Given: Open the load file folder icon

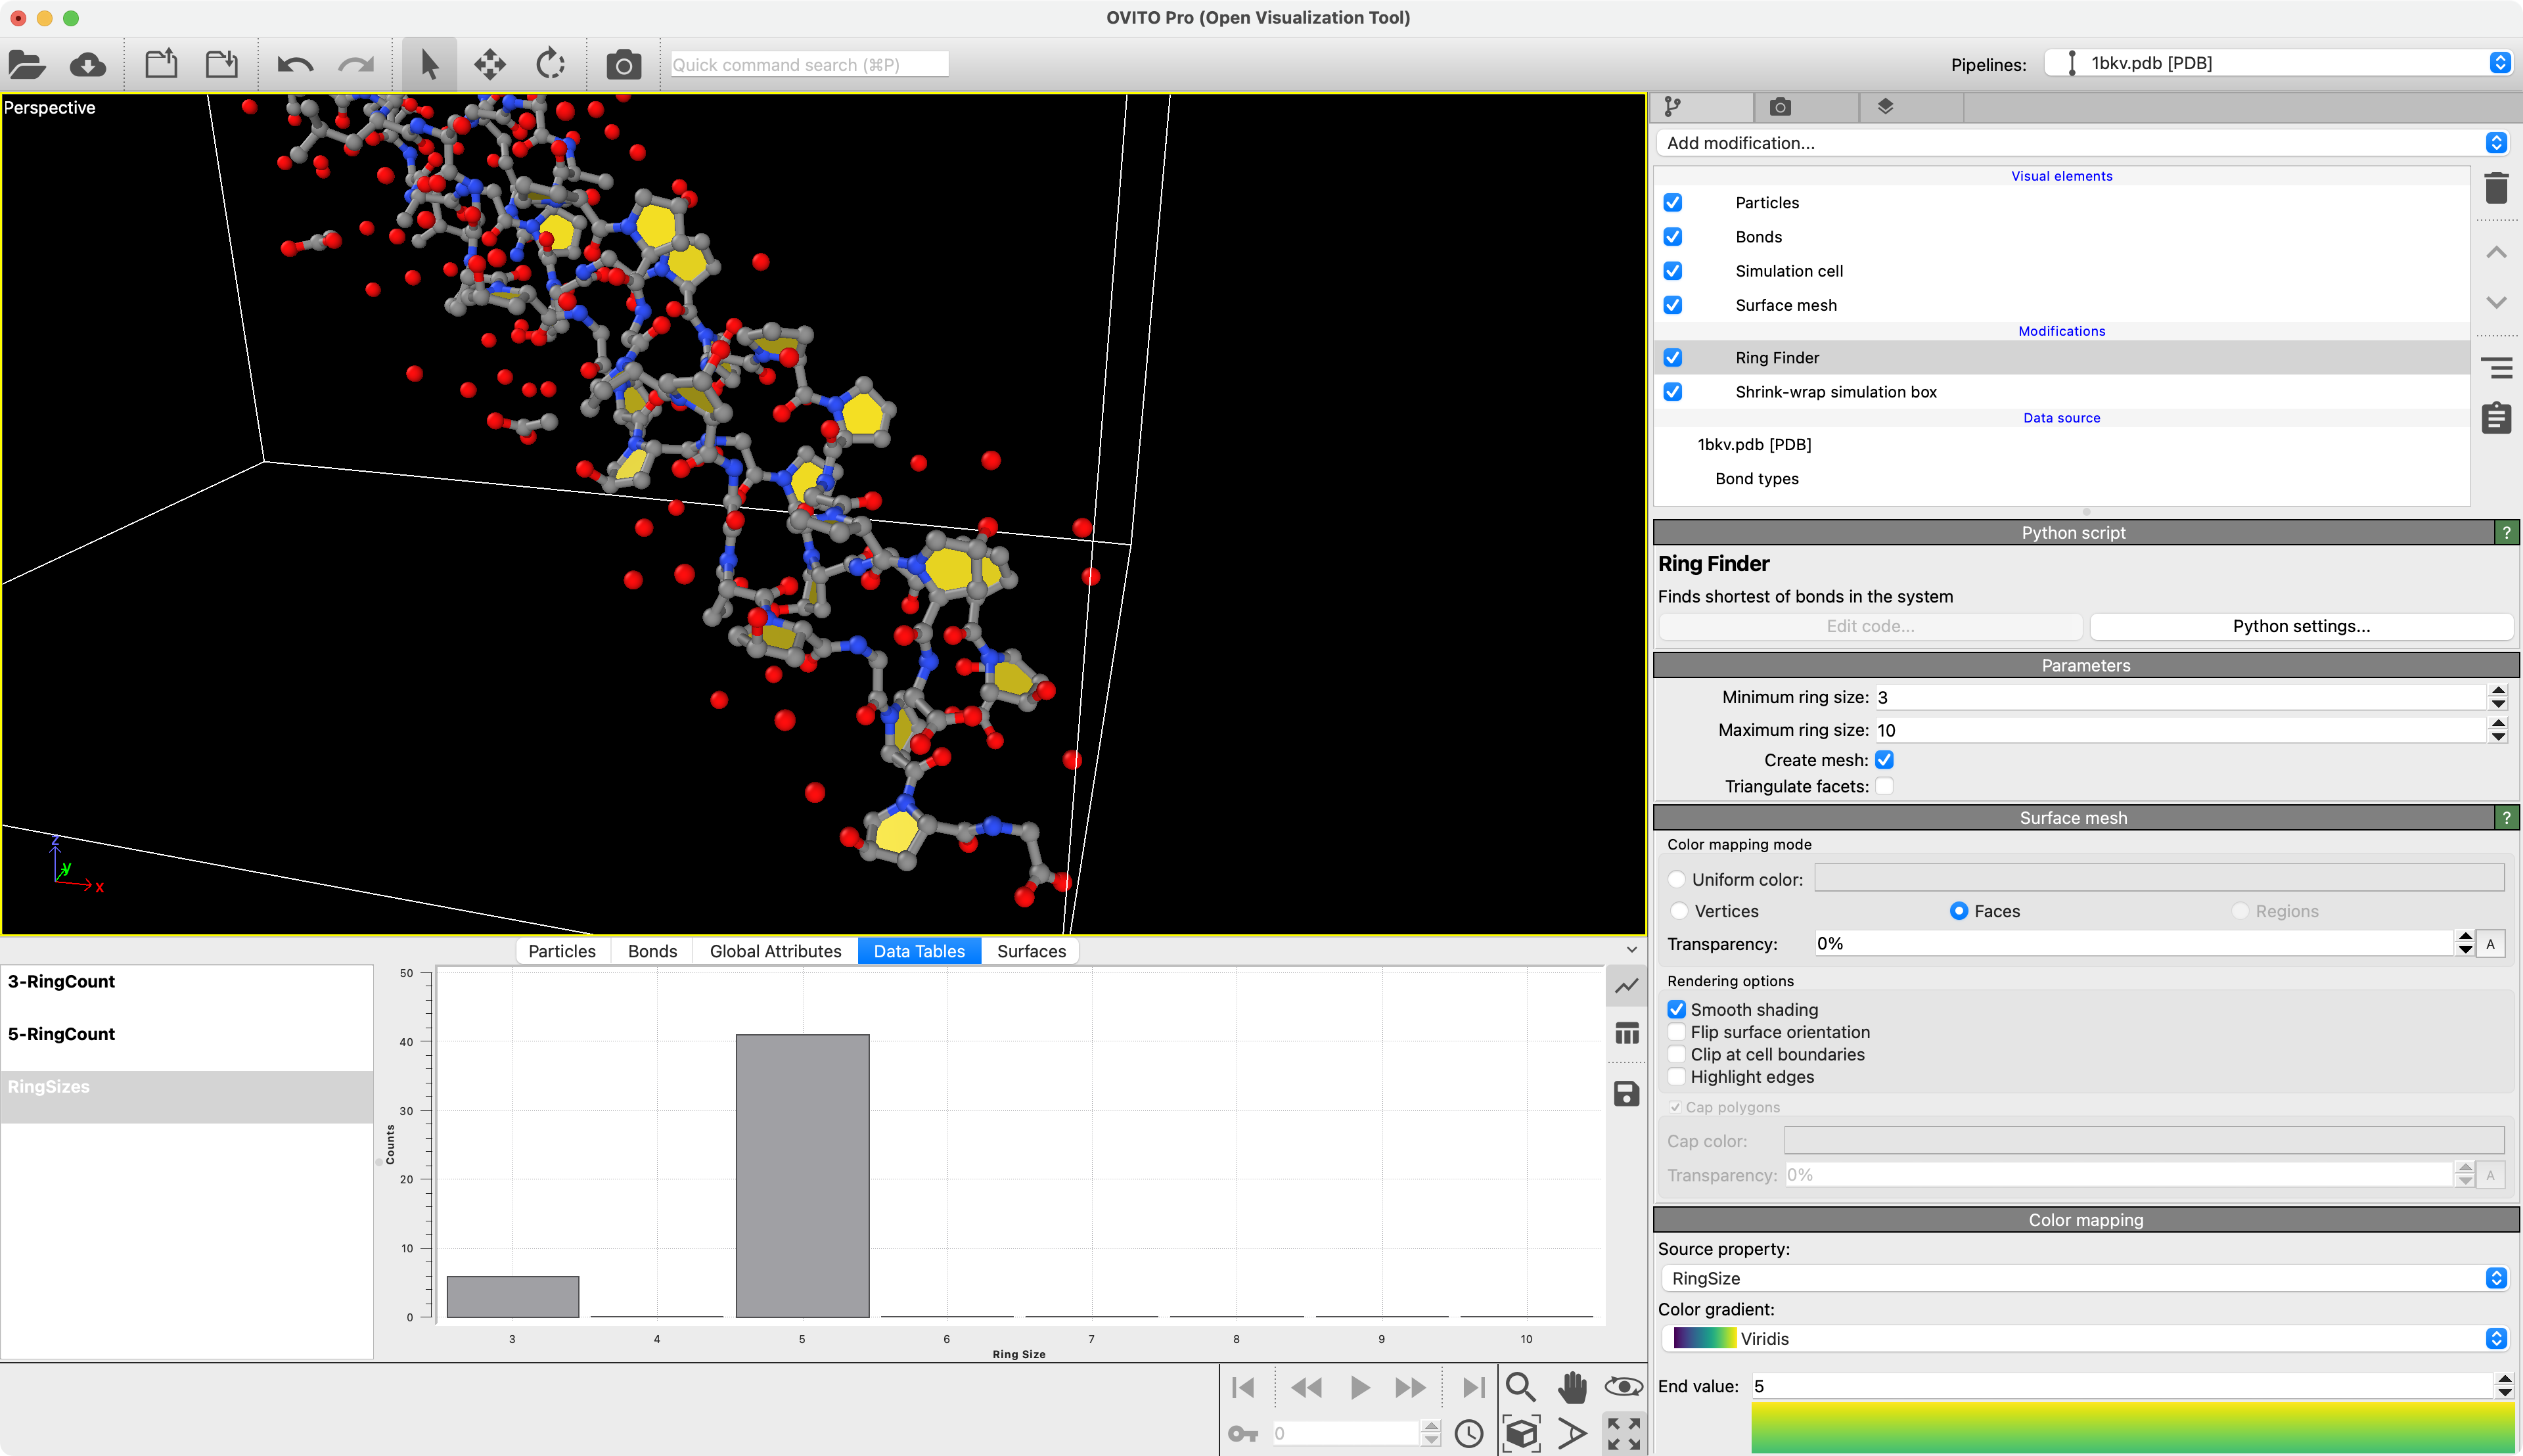Looking at the screenshot, I should [27, 65].
